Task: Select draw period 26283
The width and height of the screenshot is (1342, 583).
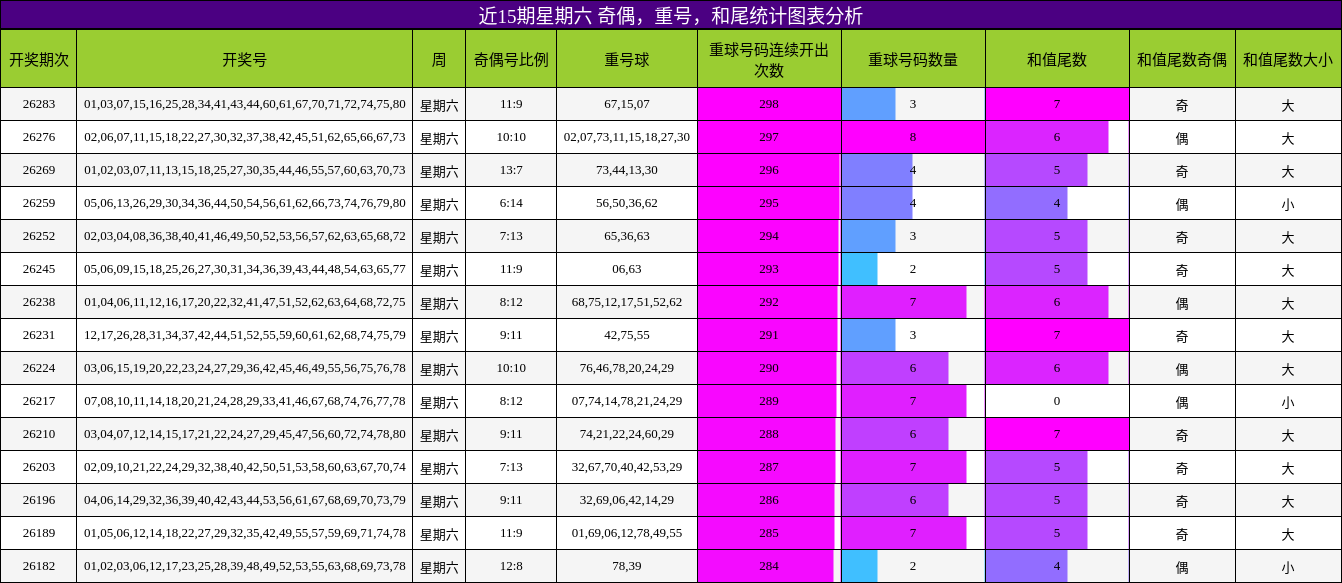Action: click(x=38, y=104)
